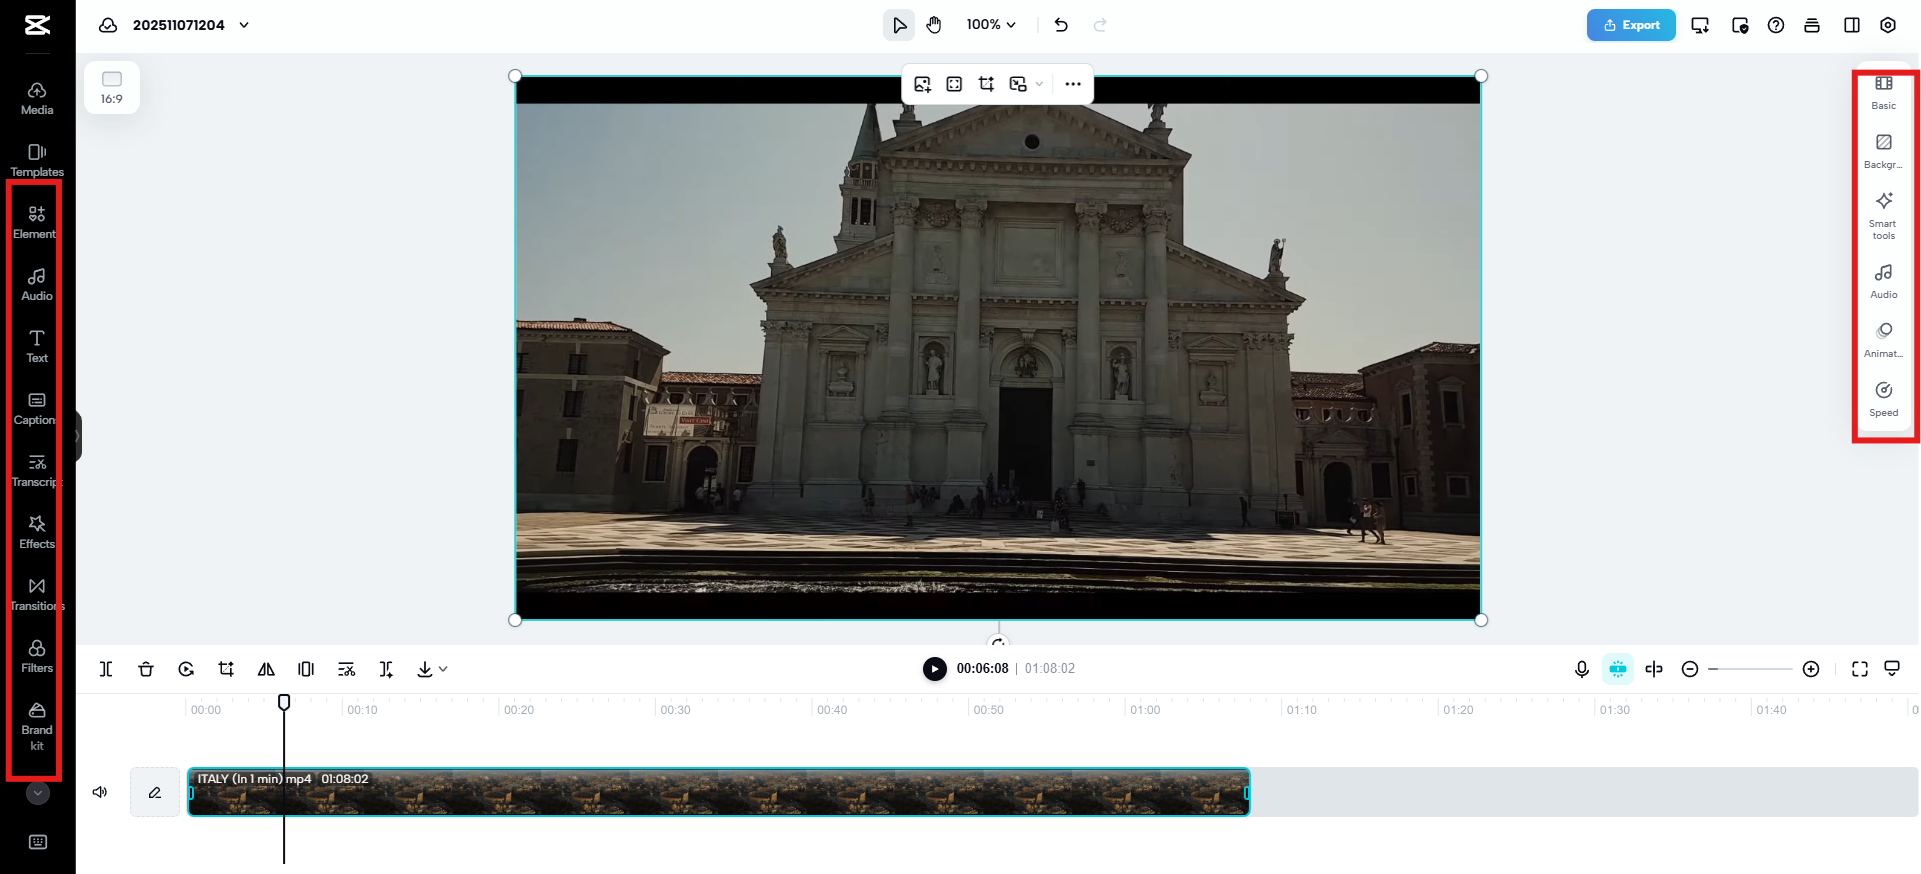
Task: Click the crop icon in timeline toolbar
Action: (x=226, y=669)
